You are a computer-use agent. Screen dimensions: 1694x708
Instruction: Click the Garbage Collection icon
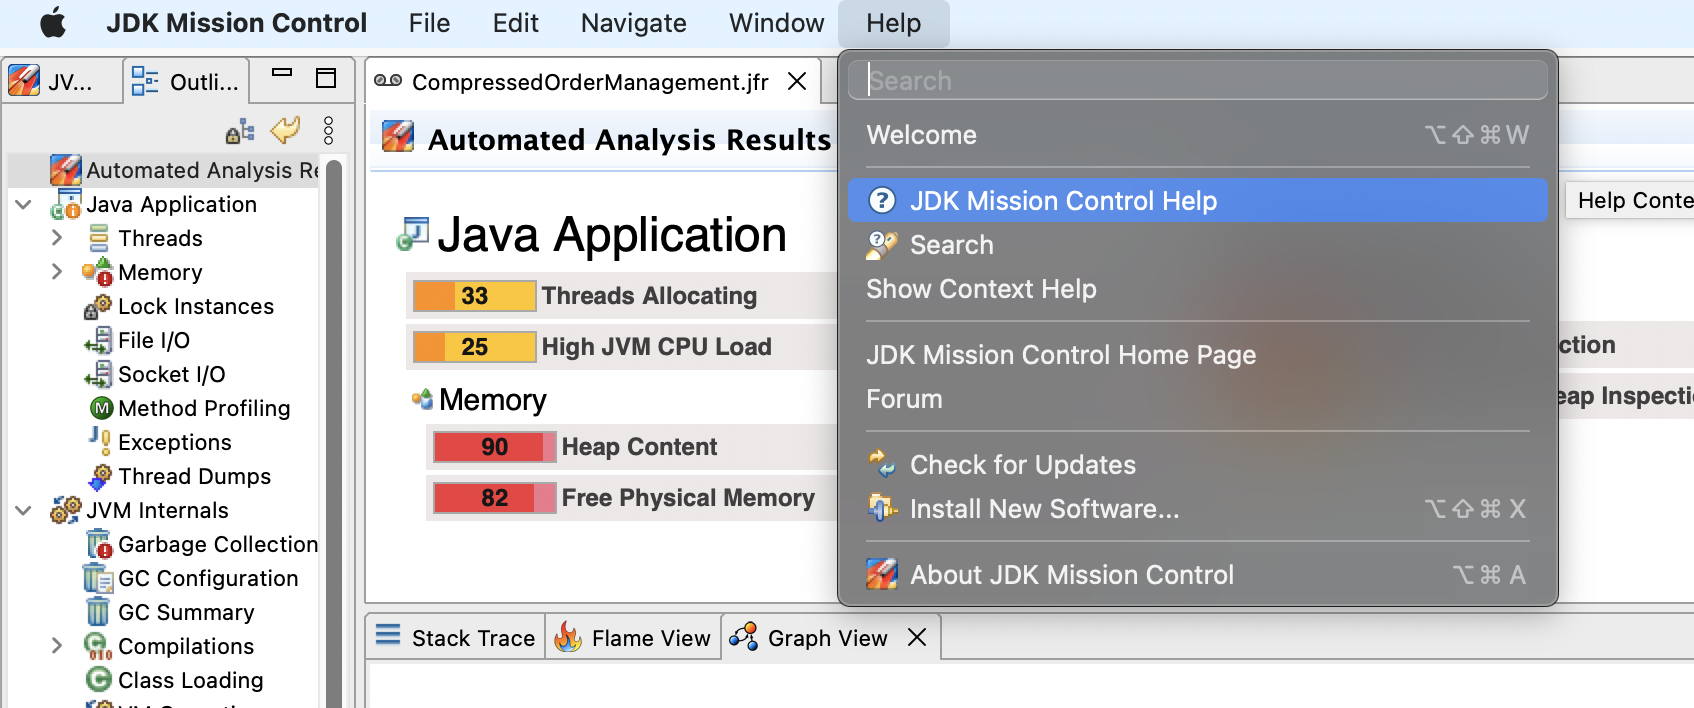point(99,545)
